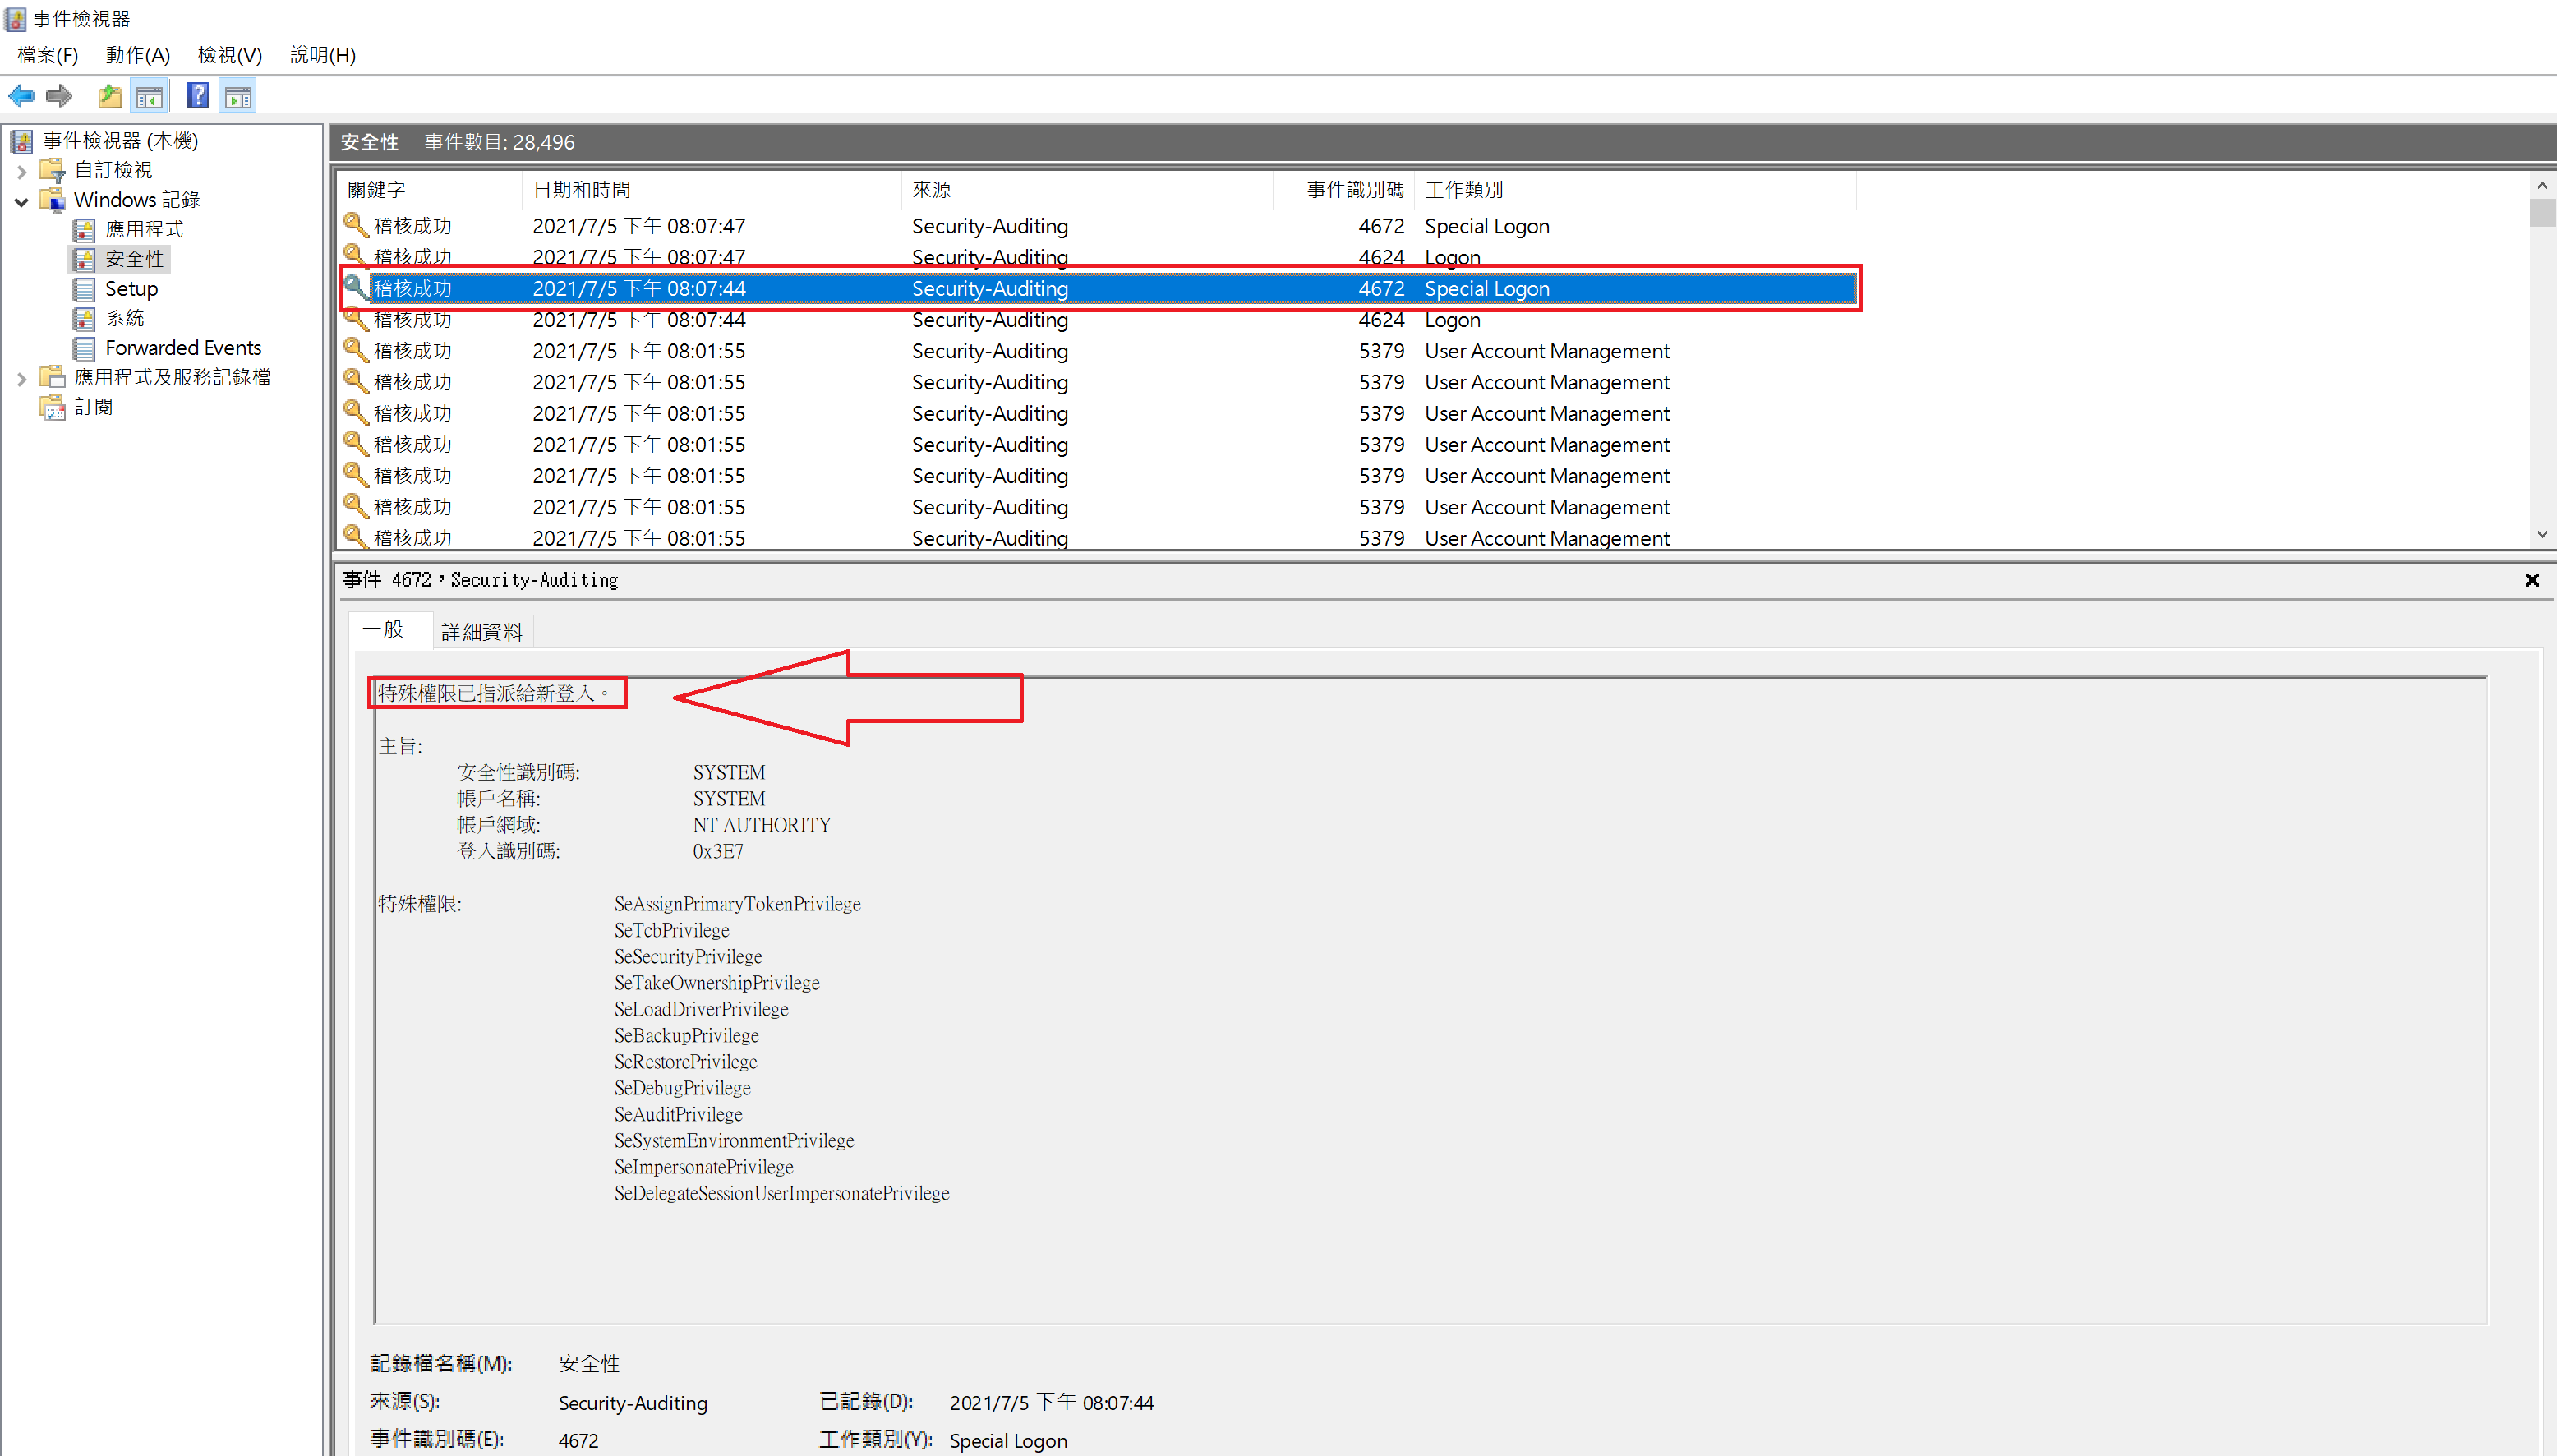This screenshot has width=2557, height=1456.
Task: Expand the 應用程式及服務記錄檔 node
Action: [x=22, y=378]
